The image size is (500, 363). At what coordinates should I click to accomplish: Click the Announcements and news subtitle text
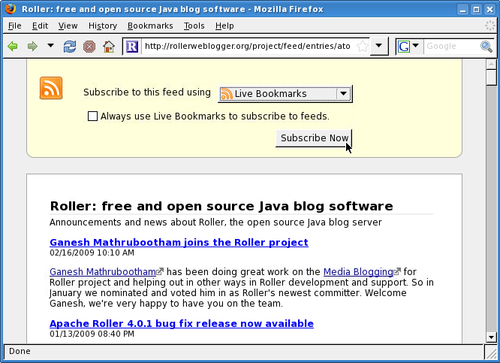coord(216,222)
